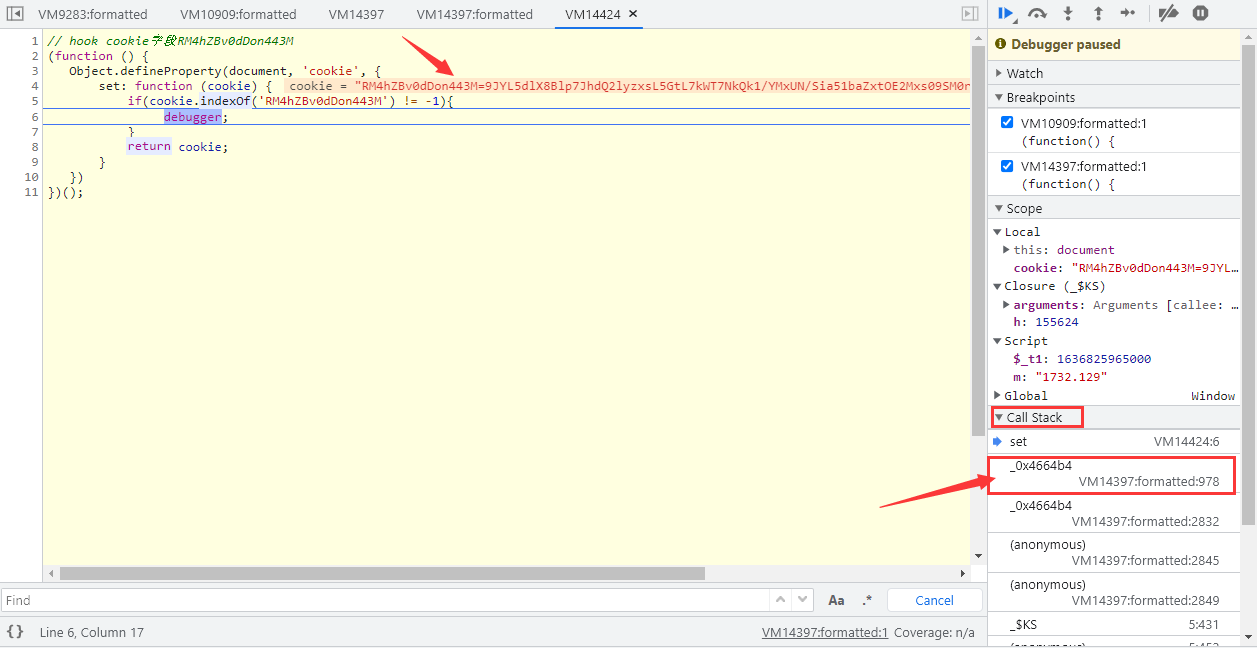Pretty print code with braces icon
The height and width of the screenshot is (648, 1257).
point(15,632)
